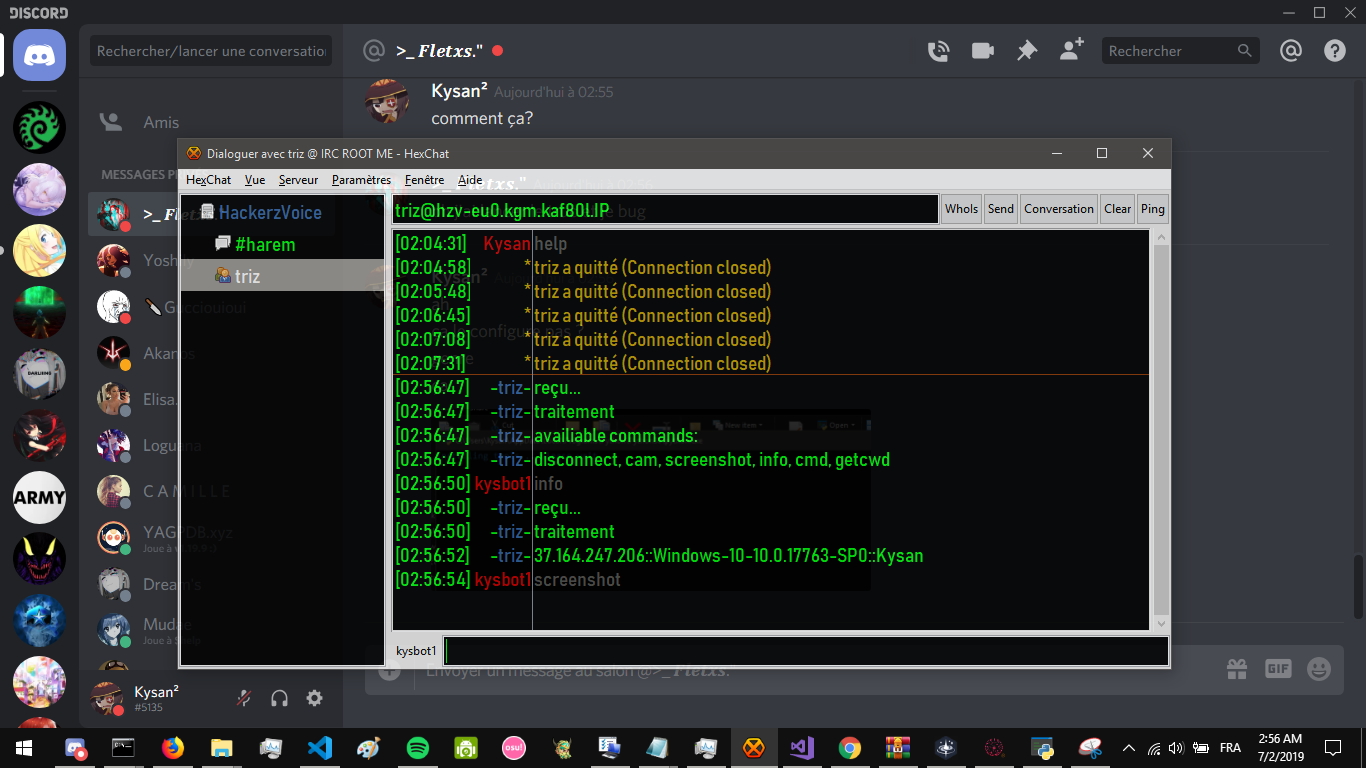
Task: Open Discord home button
Action: click(39, 55)
